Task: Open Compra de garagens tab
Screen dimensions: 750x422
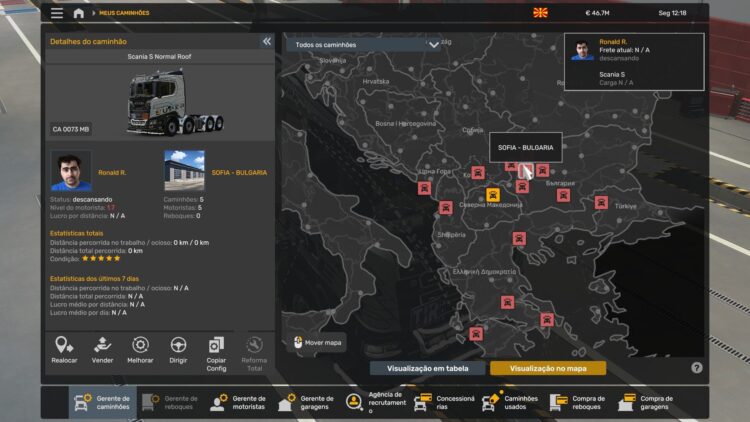Action: (x=646, y=402)
